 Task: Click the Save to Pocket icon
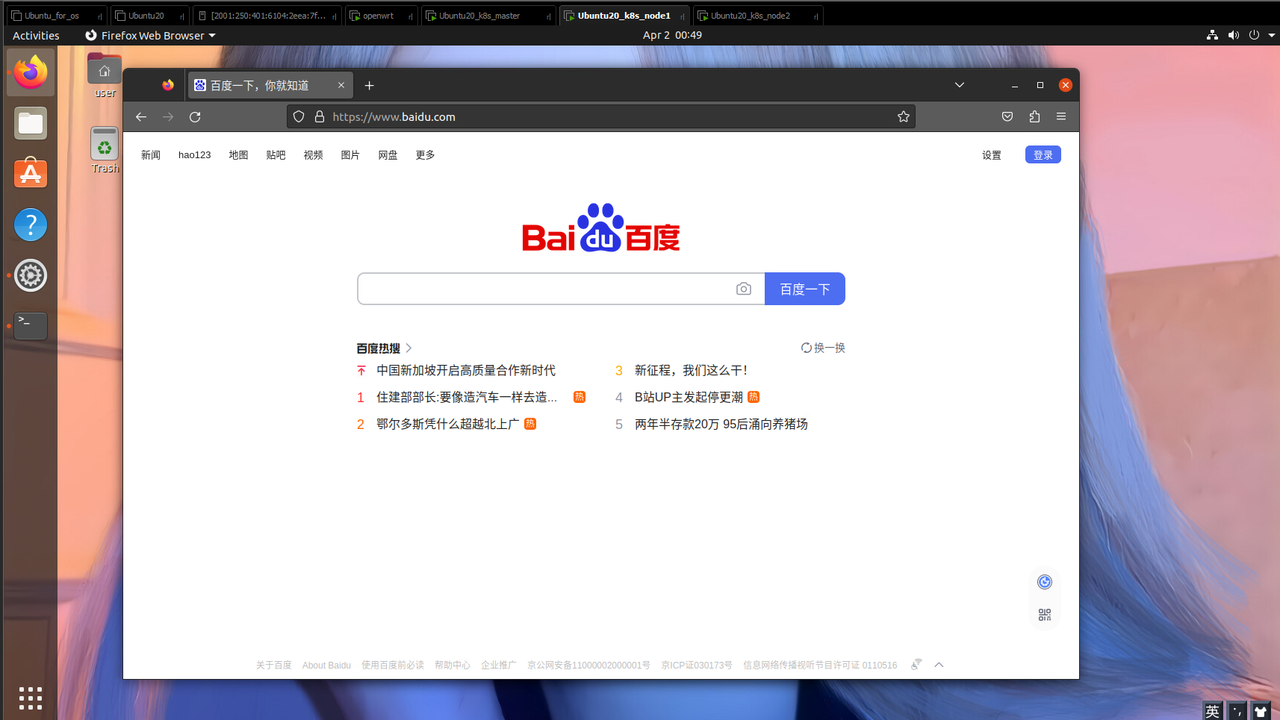pos(1007,117)
